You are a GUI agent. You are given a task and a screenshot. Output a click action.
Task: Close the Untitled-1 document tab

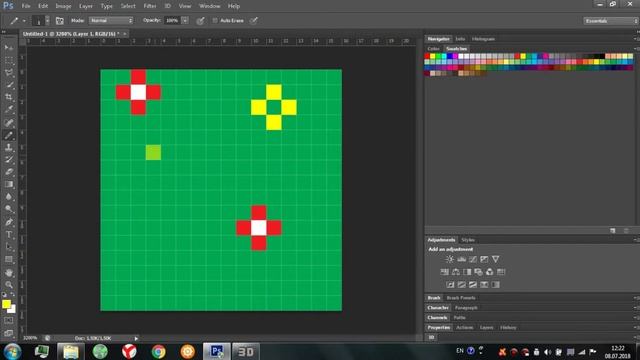[124, 34]
